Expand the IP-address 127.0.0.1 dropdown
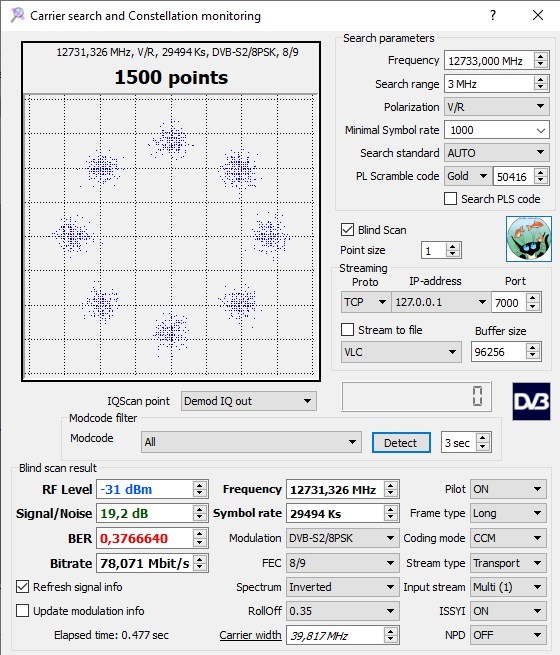This screenshot has height=655, width=560. [x=441, y=302]
